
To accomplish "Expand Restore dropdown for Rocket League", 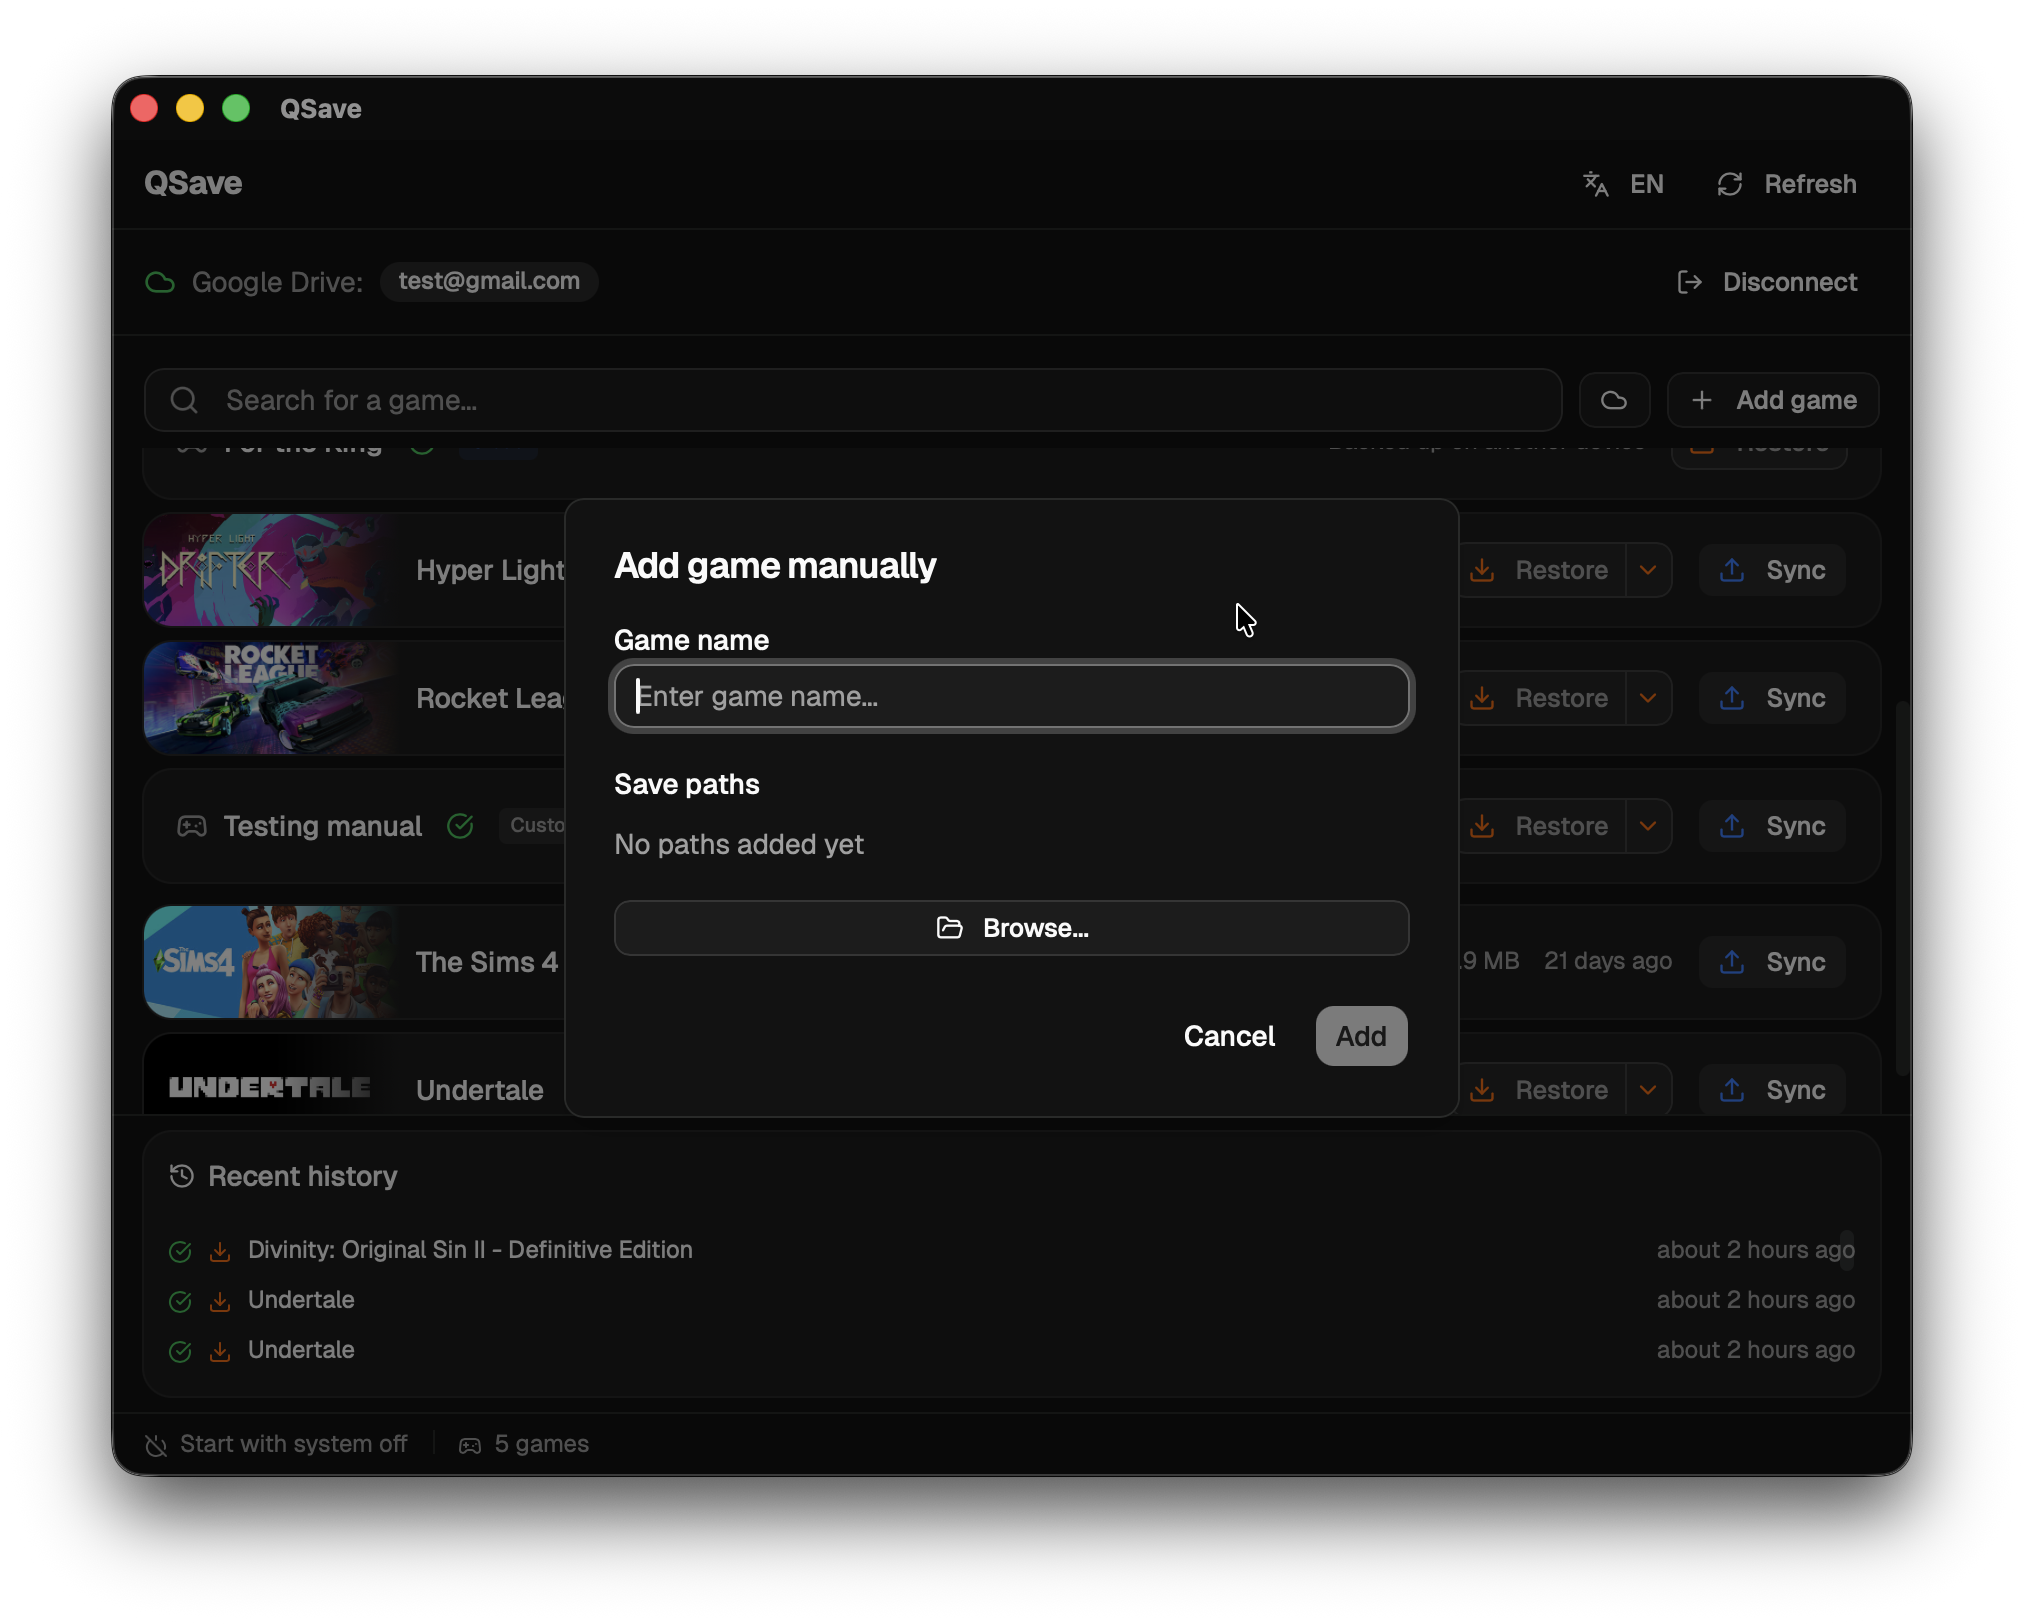I will 1648,698.
